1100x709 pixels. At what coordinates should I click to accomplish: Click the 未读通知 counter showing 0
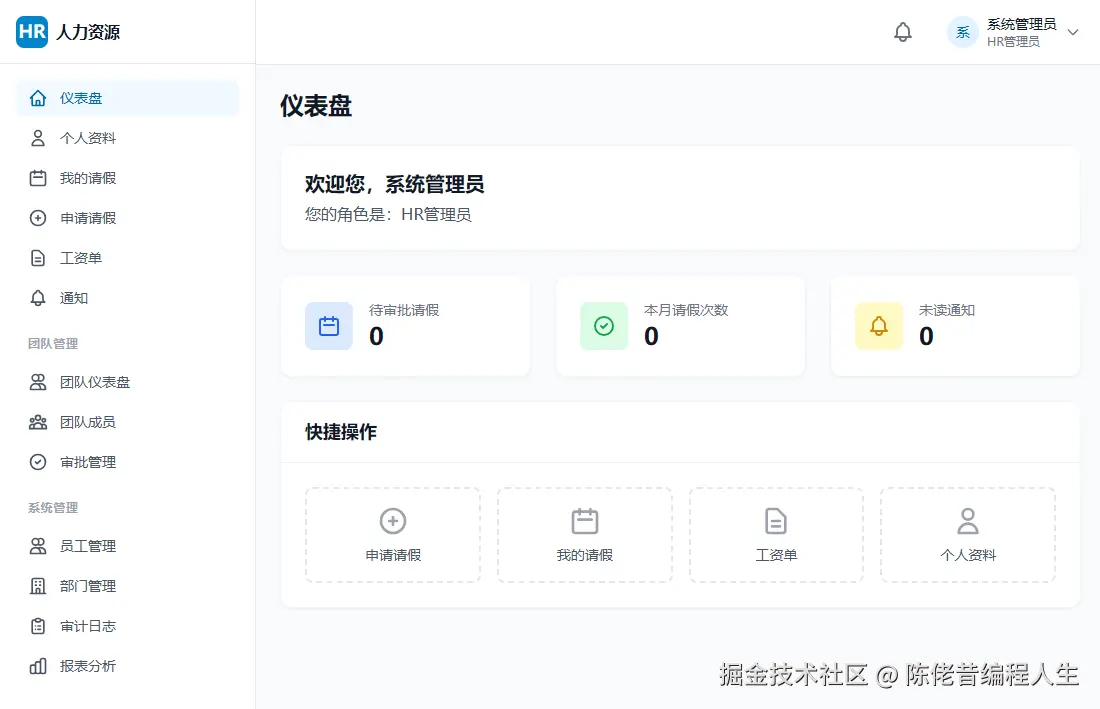point(925,336)
